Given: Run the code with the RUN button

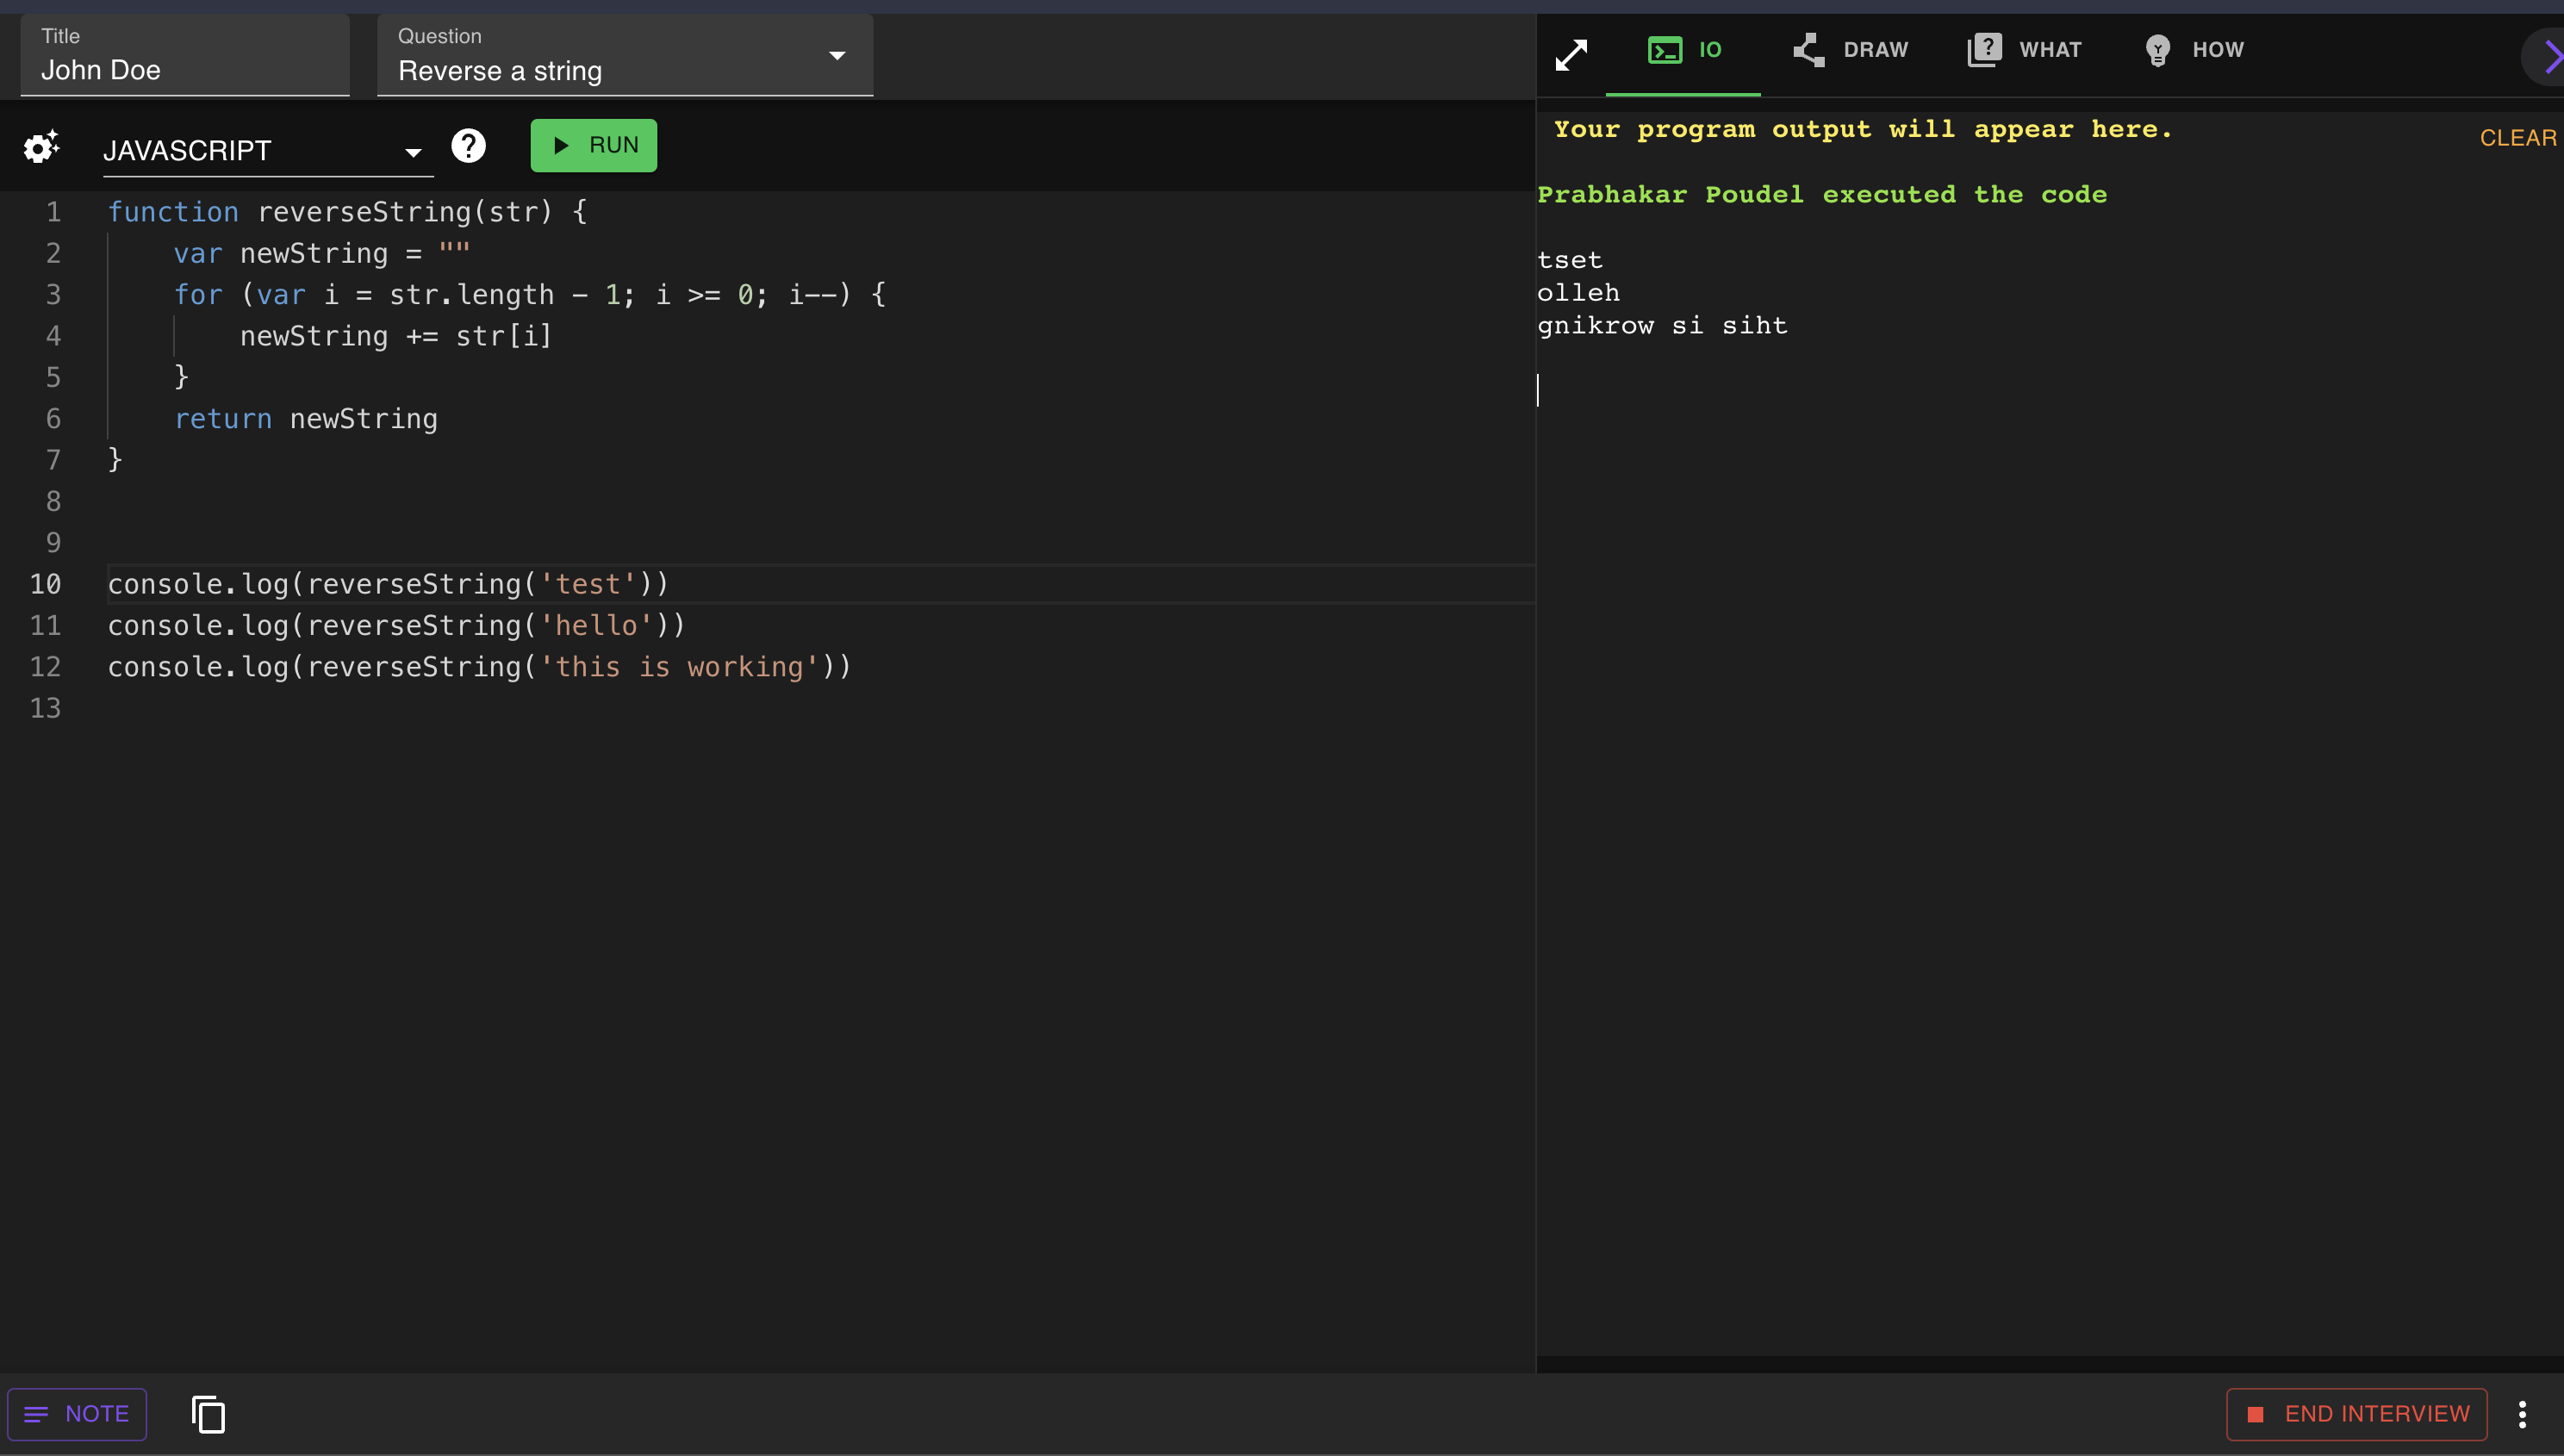Looking at the screenshot, I should click(594, 146).
